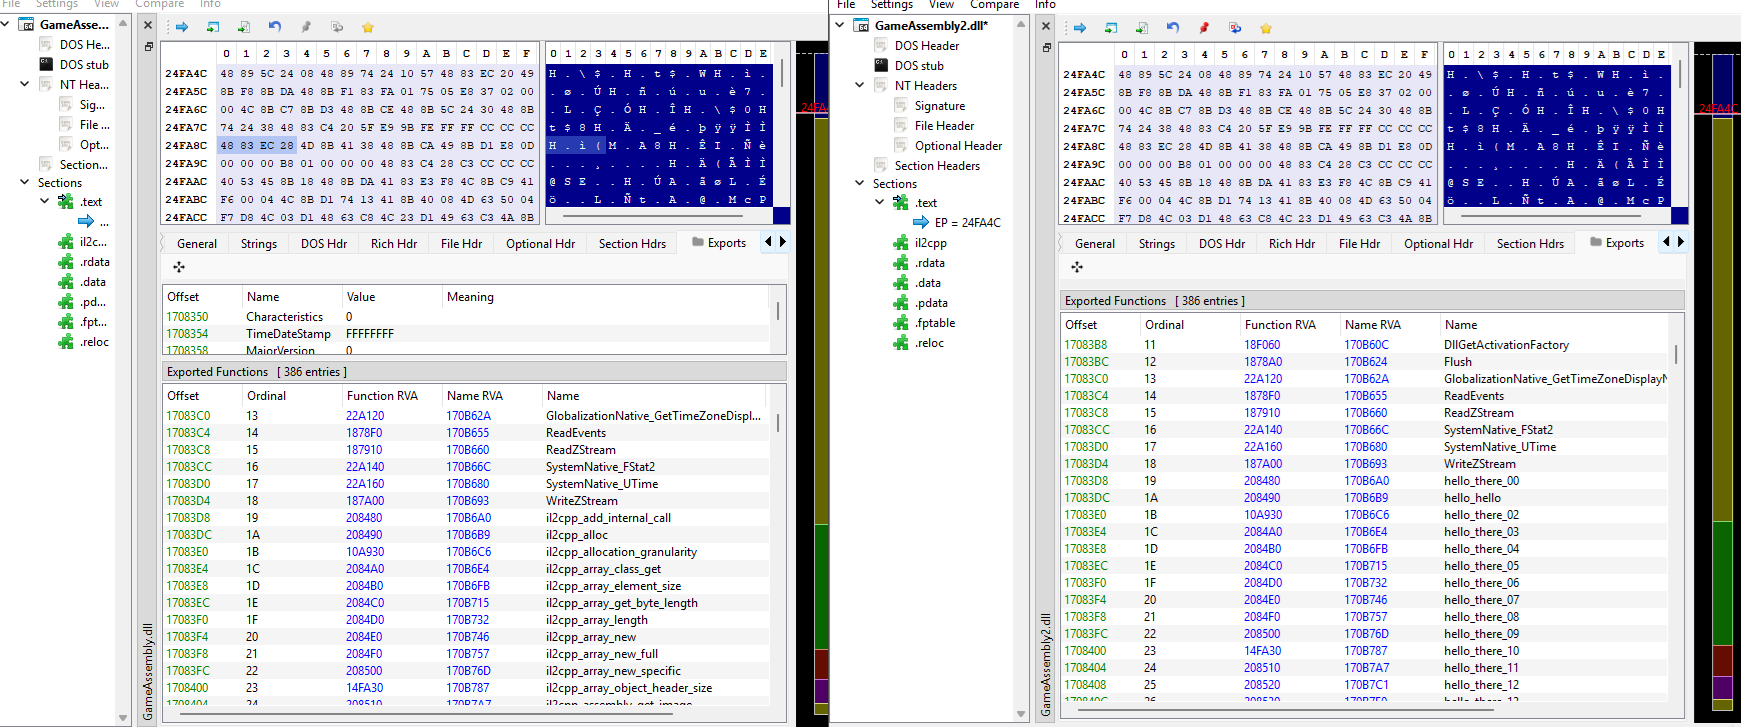Switch to General tab in GameAssembly2 window
The height and width of the screenshot is (727, 1741).
(x=1095, y=243)
